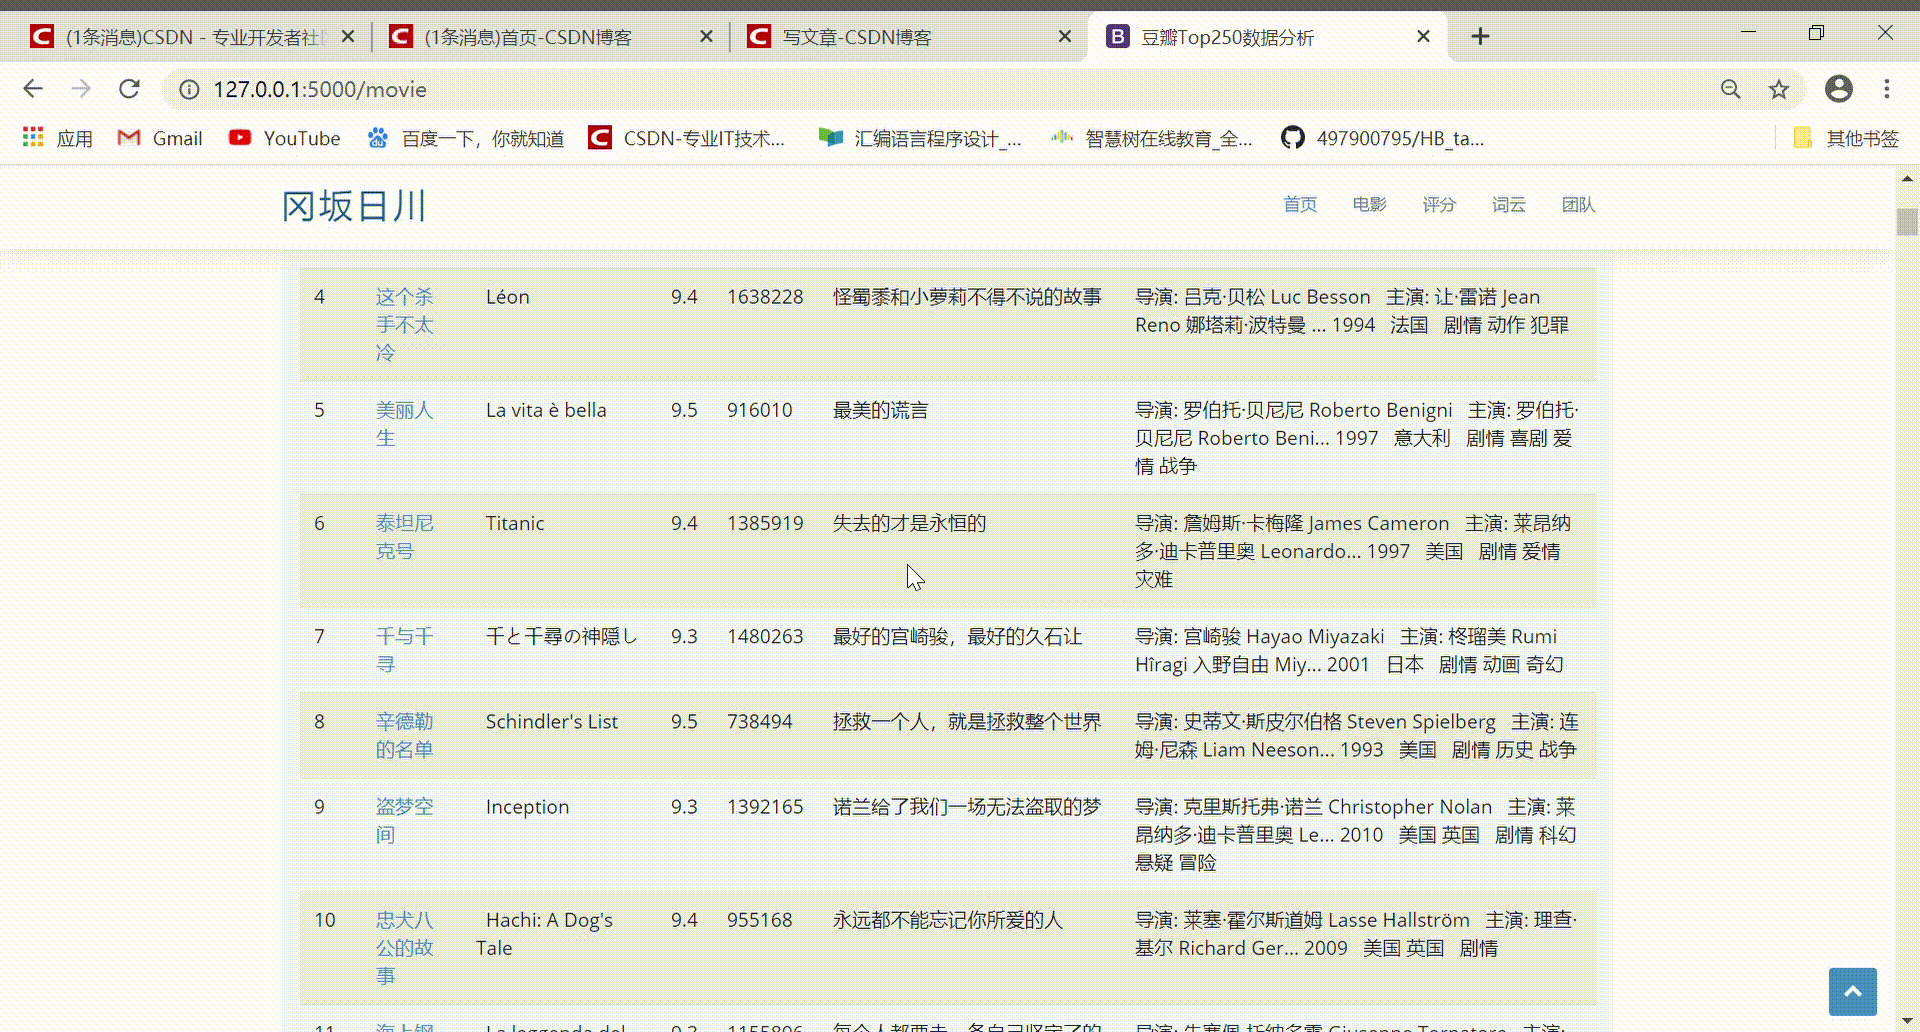This screenshot has height=1032, width=1920.
Task: Open the Chrome three-dot menu
Action: pos(1887,89)
